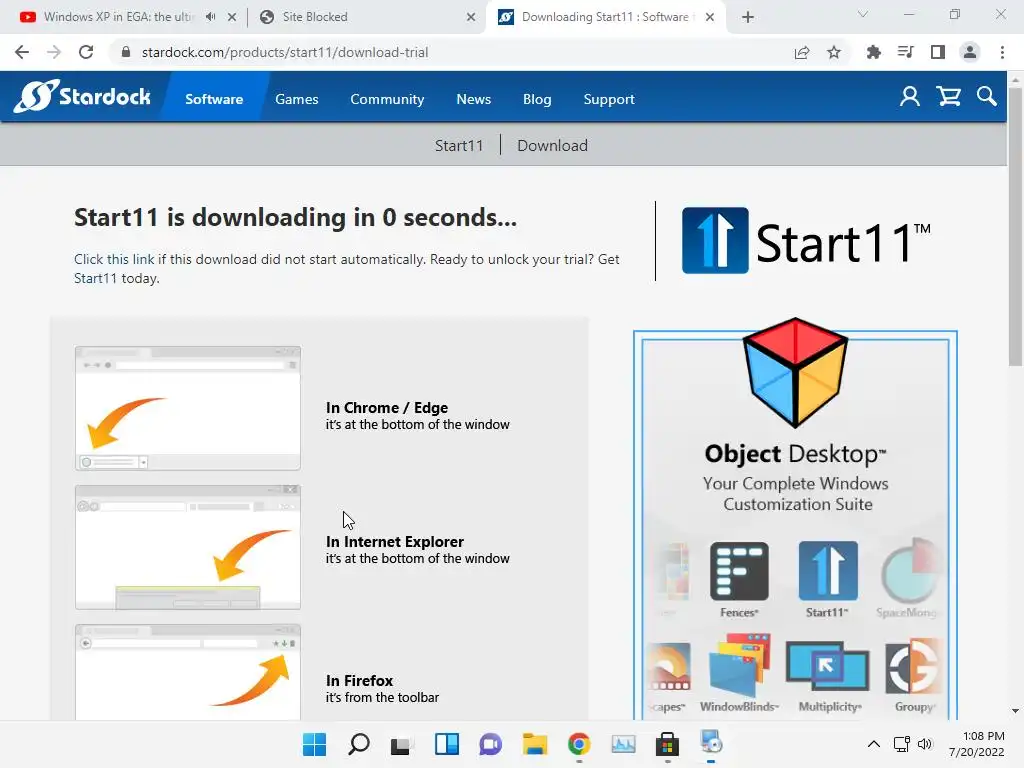Open the Chrome three-dot menu
1024x768 pixels.
1002,52
